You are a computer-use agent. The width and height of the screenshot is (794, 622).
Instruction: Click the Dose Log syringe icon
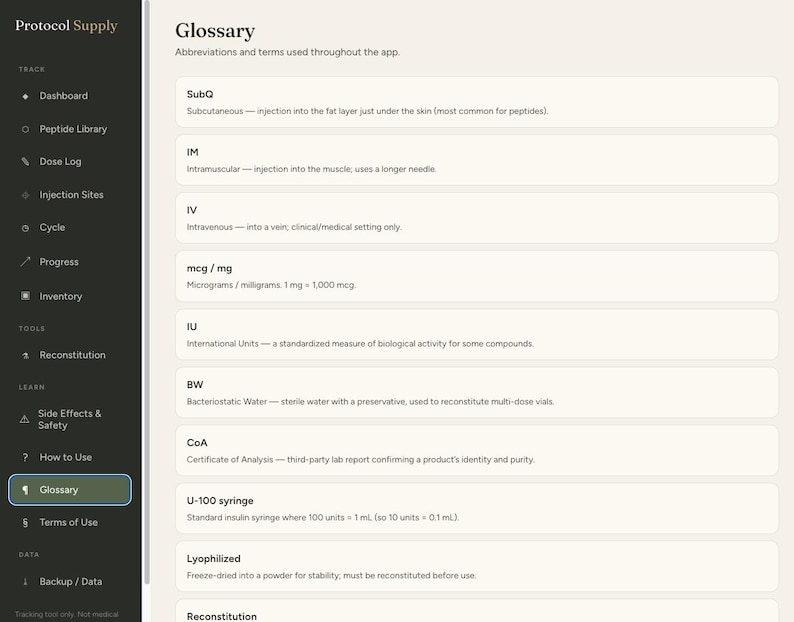point(25,162)
